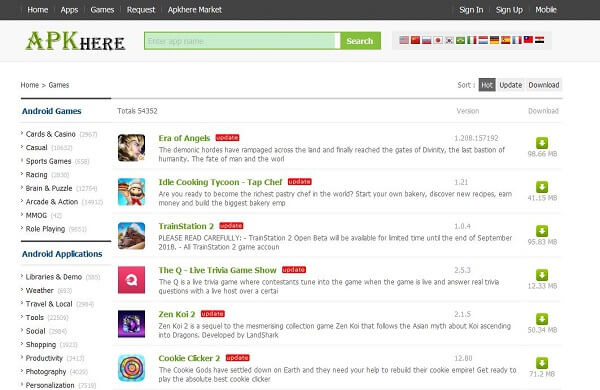Sort games by Update

coord(510,85)
